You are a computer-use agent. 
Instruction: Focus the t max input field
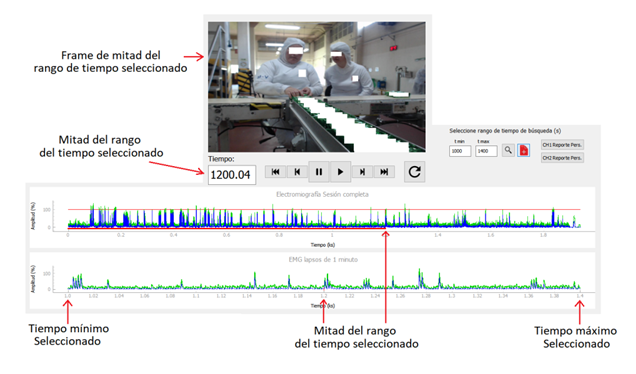pos(486,151)
